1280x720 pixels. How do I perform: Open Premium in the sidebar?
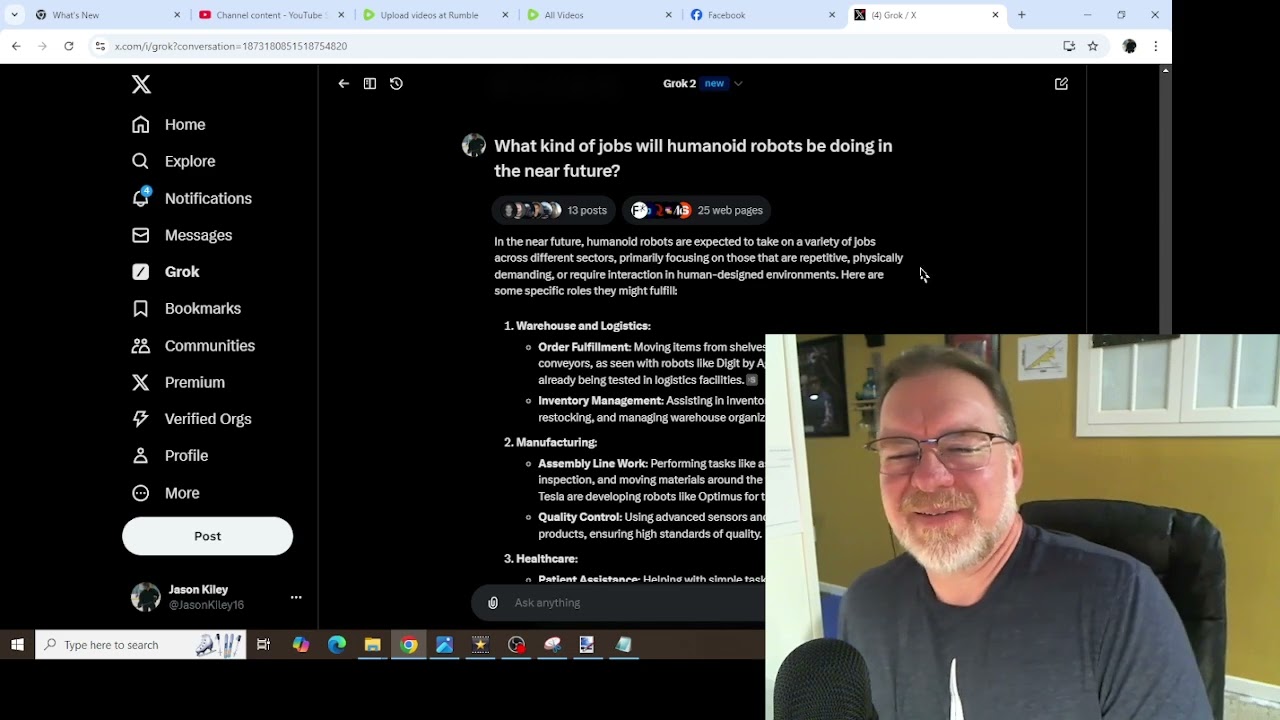(178, 382)
